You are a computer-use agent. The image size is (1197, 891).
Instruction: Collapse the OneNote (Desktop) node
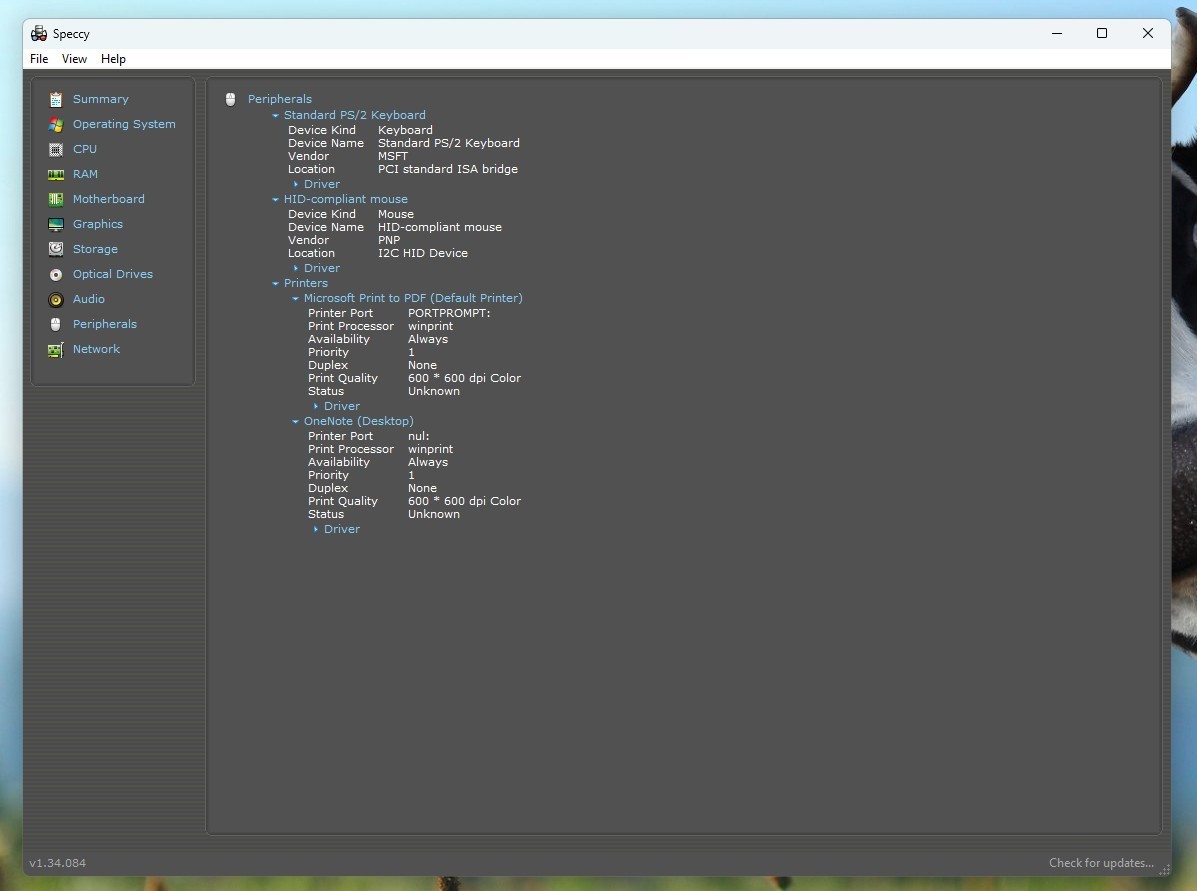295,421
